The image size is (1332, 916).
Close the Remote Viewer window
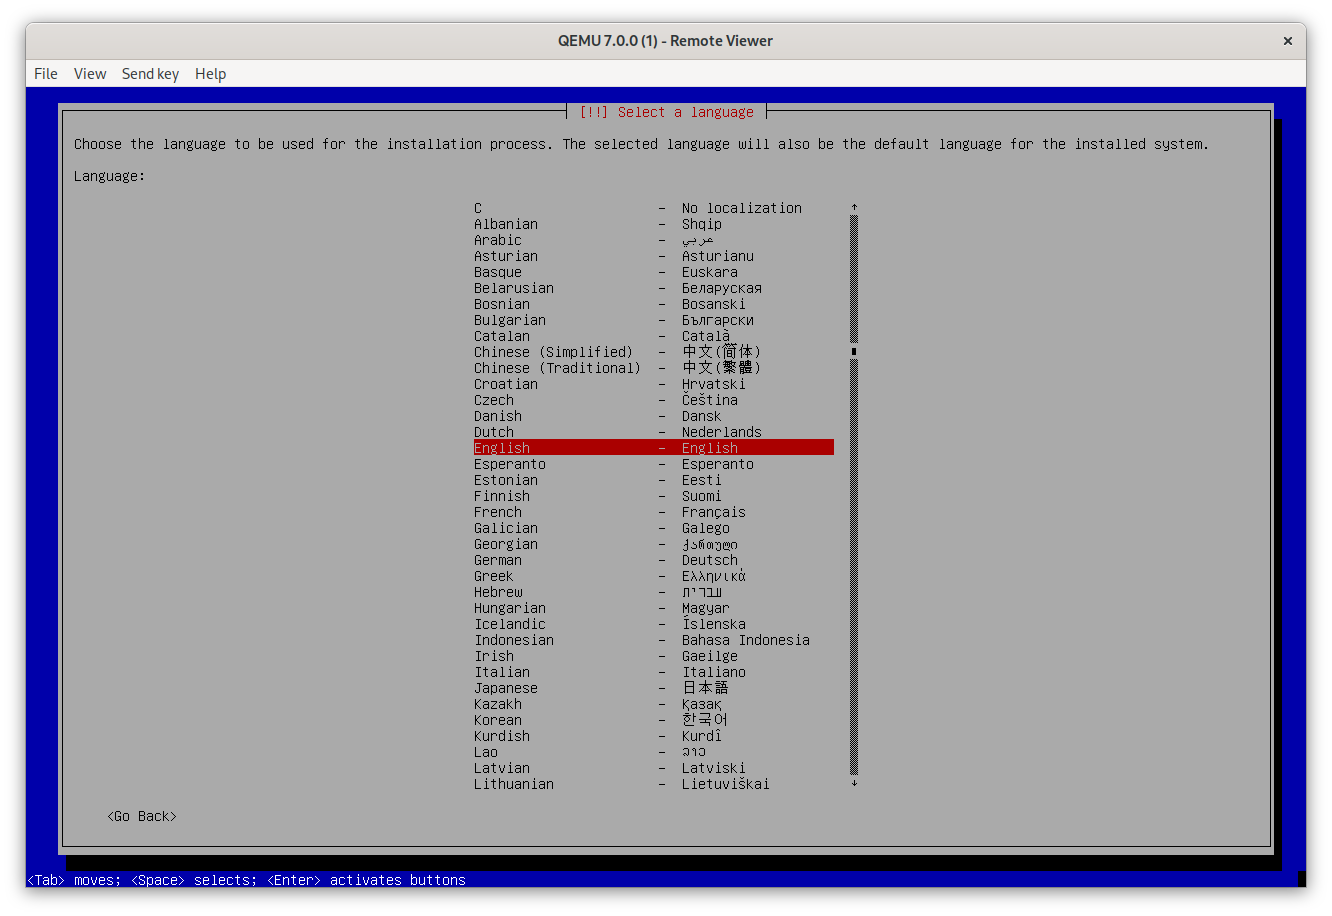1287,41
